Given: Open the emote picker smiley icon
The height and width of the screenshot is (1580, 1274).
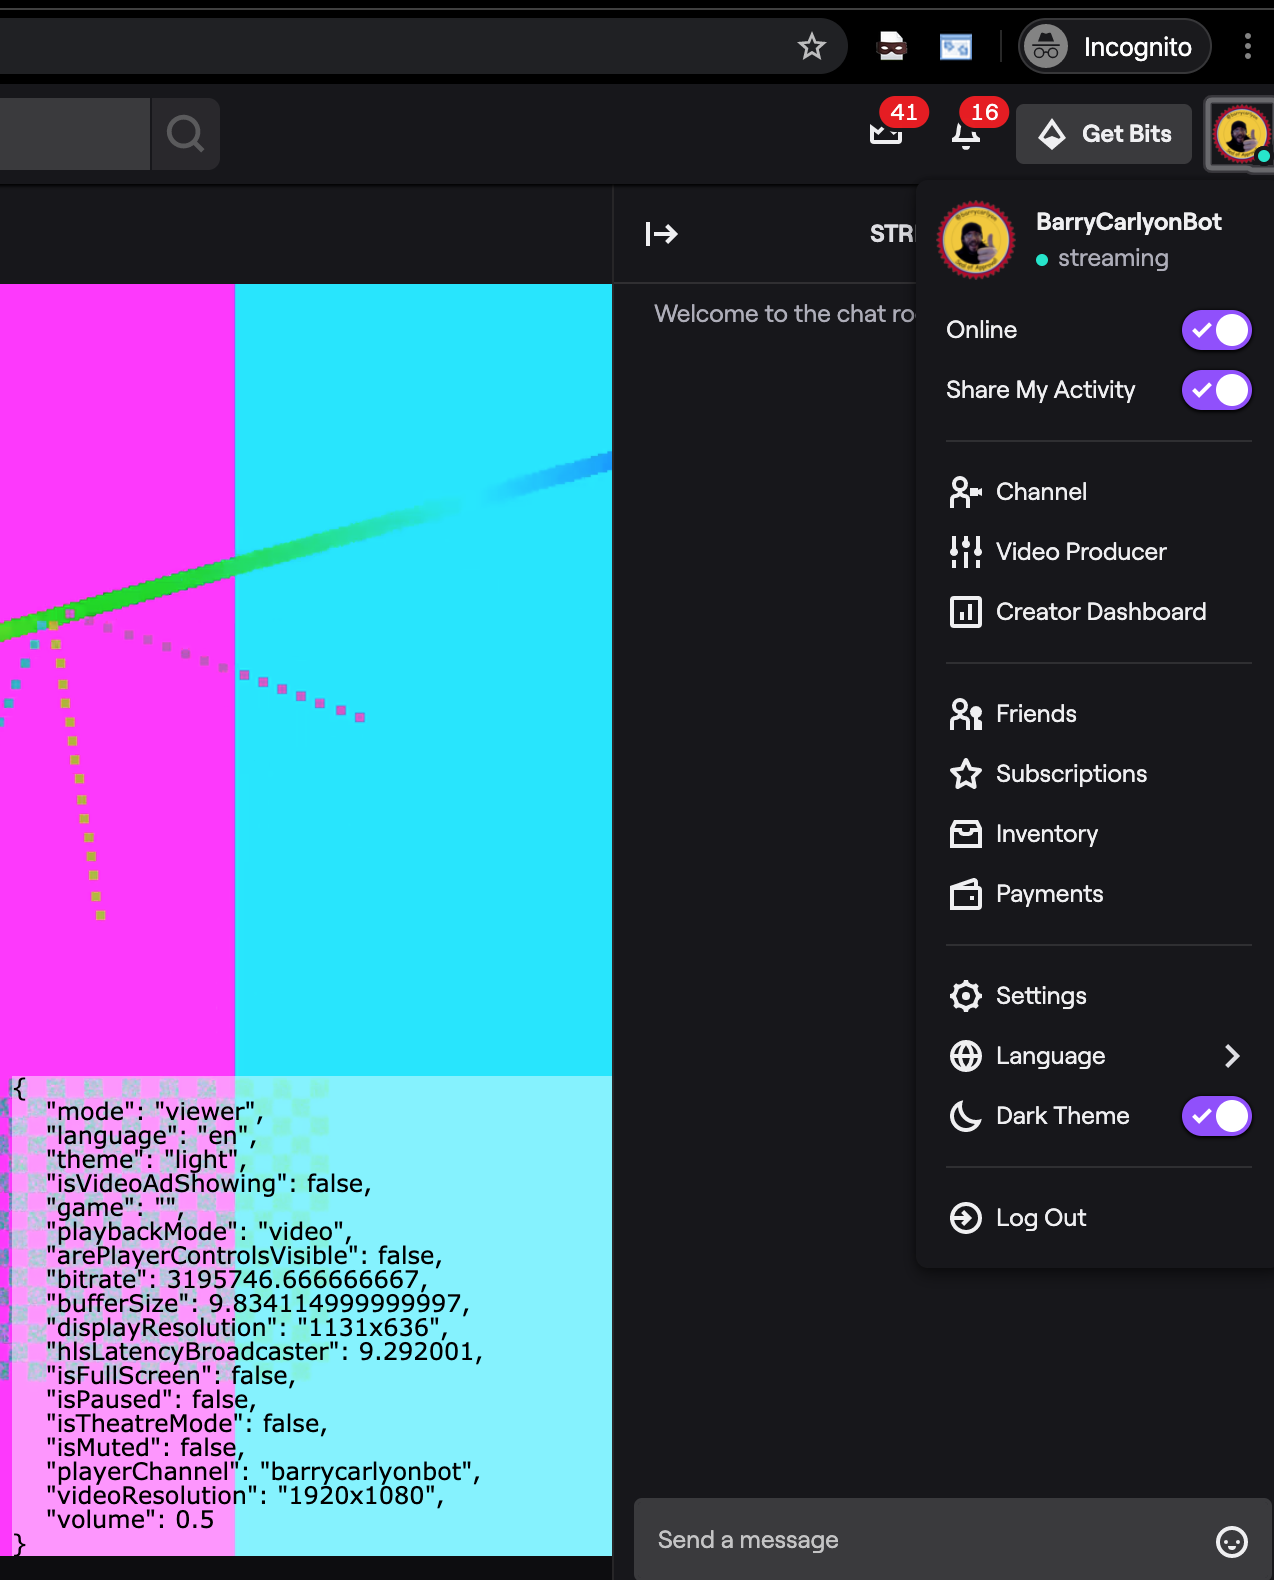Looking at the screenshot, I should point(1231,1541).
